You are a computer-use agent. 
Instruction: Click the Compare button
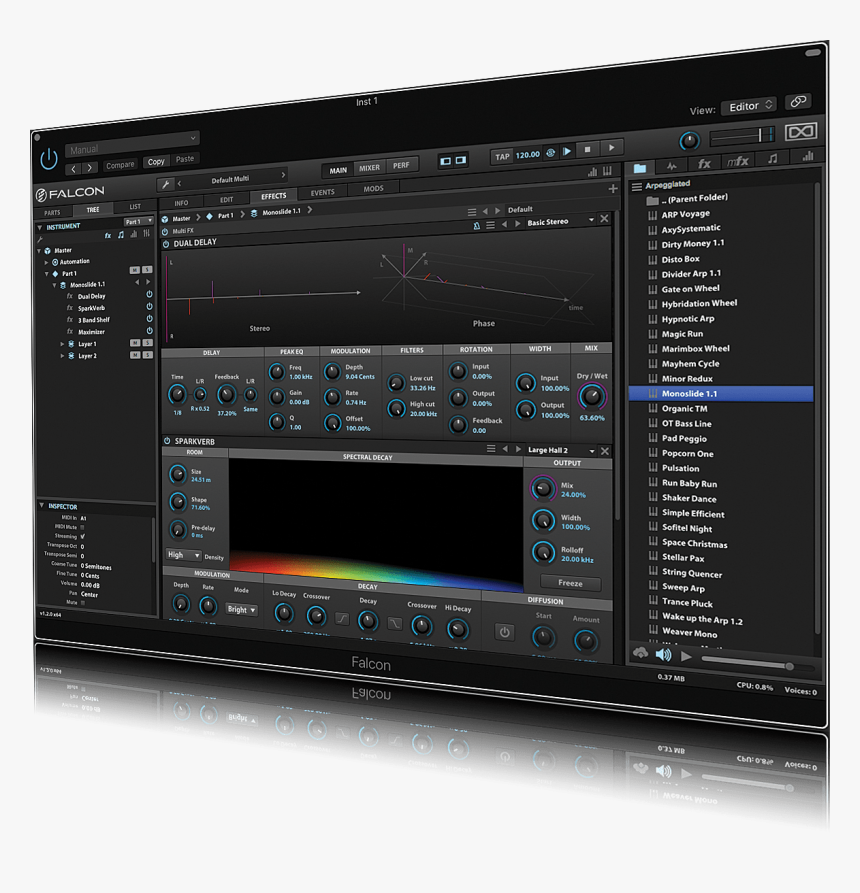120,165
